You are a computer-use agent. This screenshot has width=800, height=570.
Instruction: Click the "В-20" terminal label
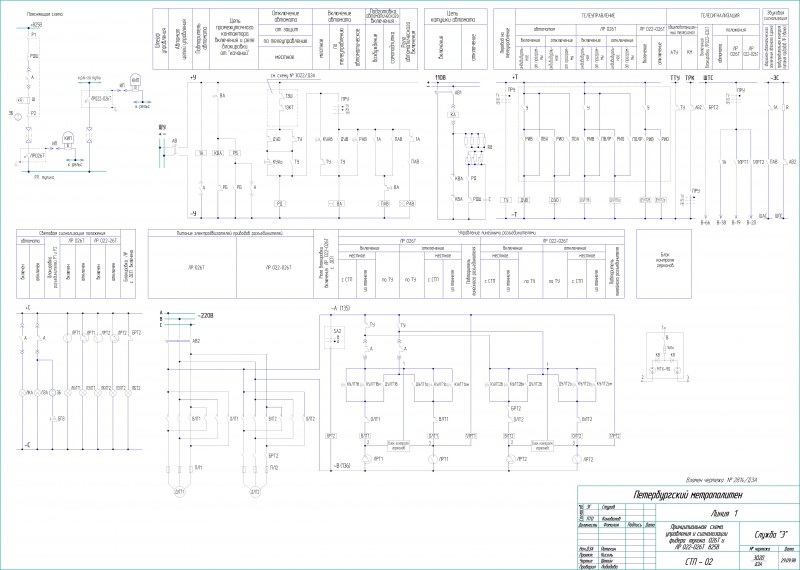coord(752,223)
